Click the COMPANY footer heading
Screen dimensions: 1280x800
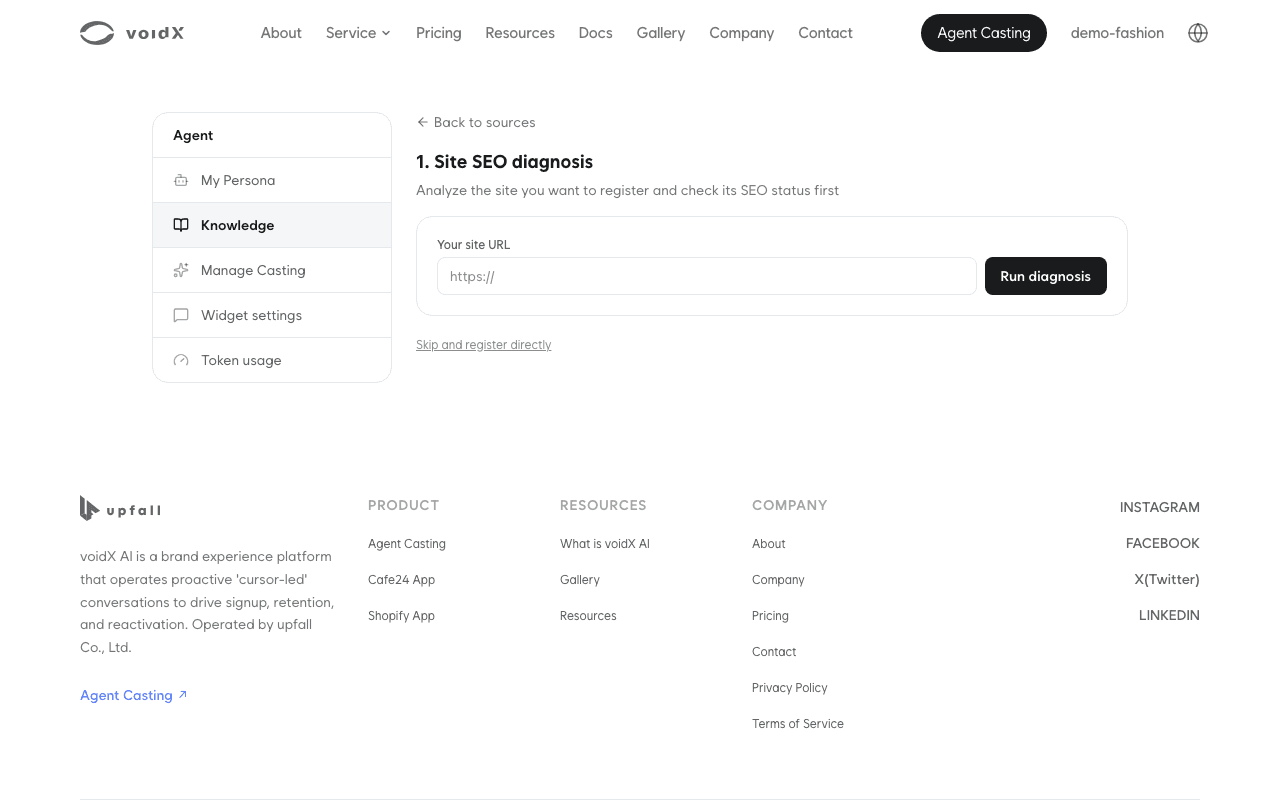click(x=790, y=505)
